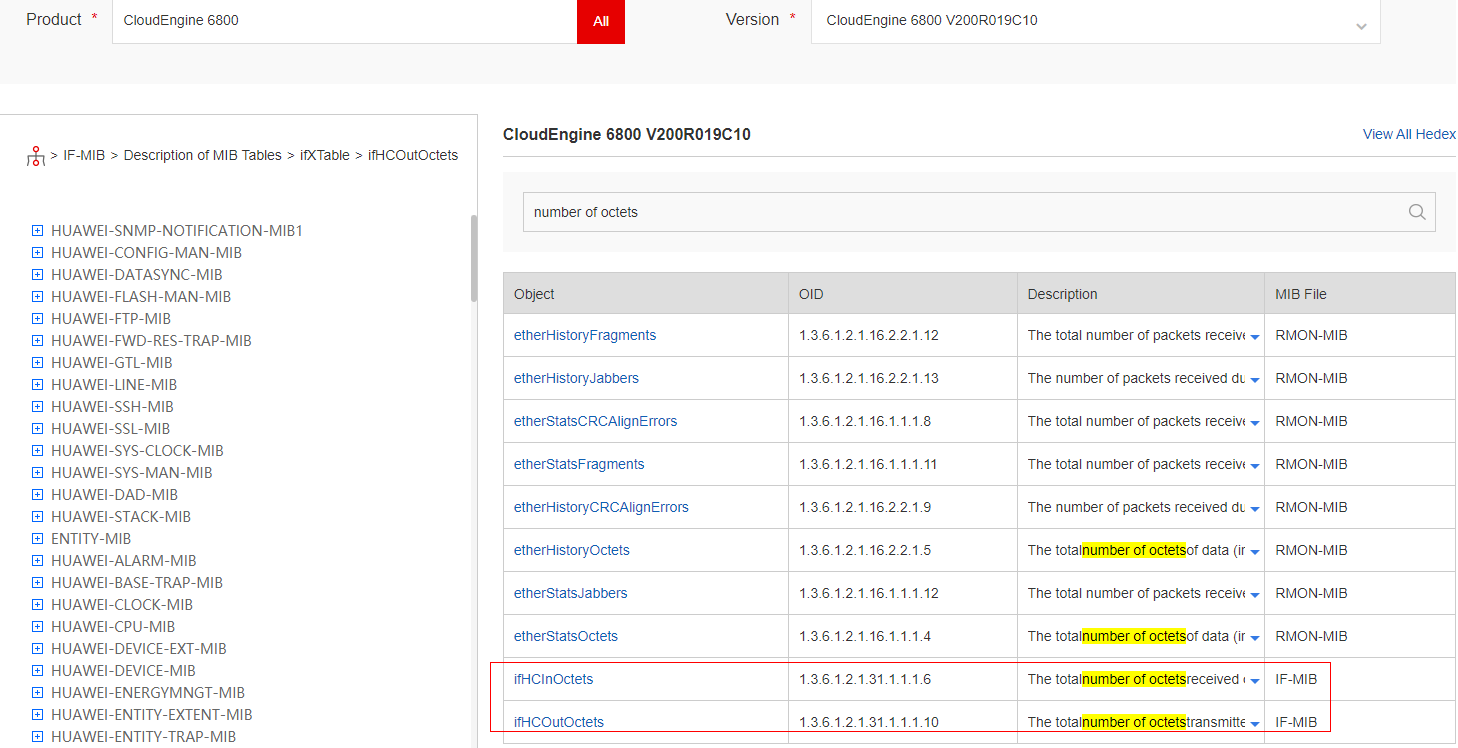Select HUAWEI-CPU-MIB tree item

pyautogui.click(x=112, y=627)
